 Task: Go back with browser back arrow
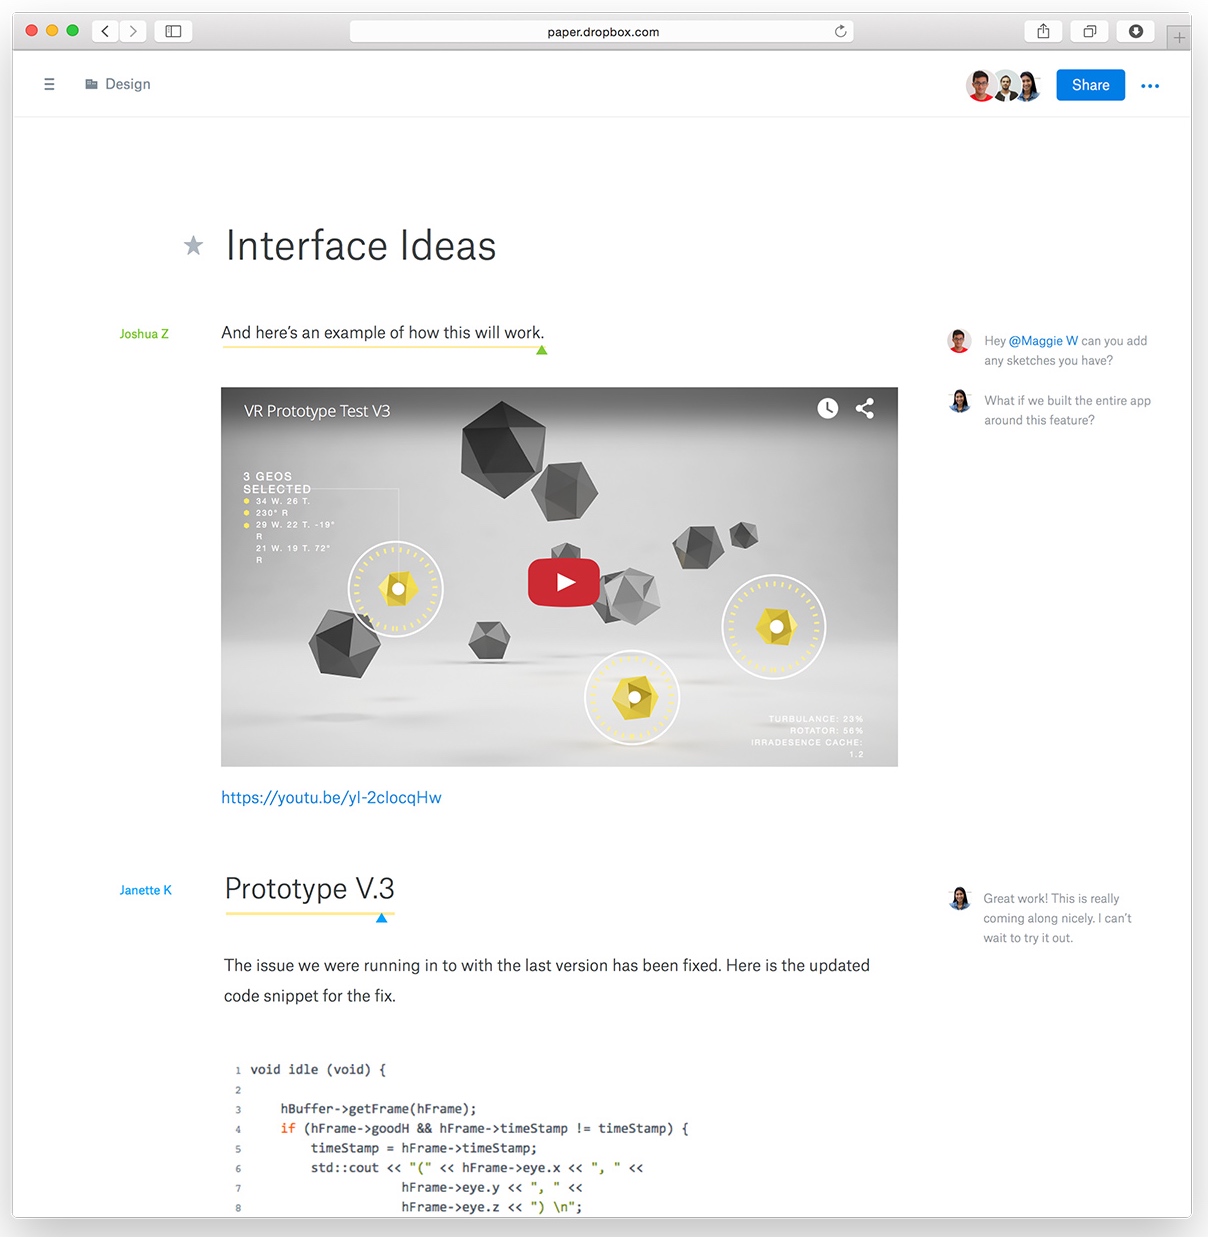pos(105,31)
